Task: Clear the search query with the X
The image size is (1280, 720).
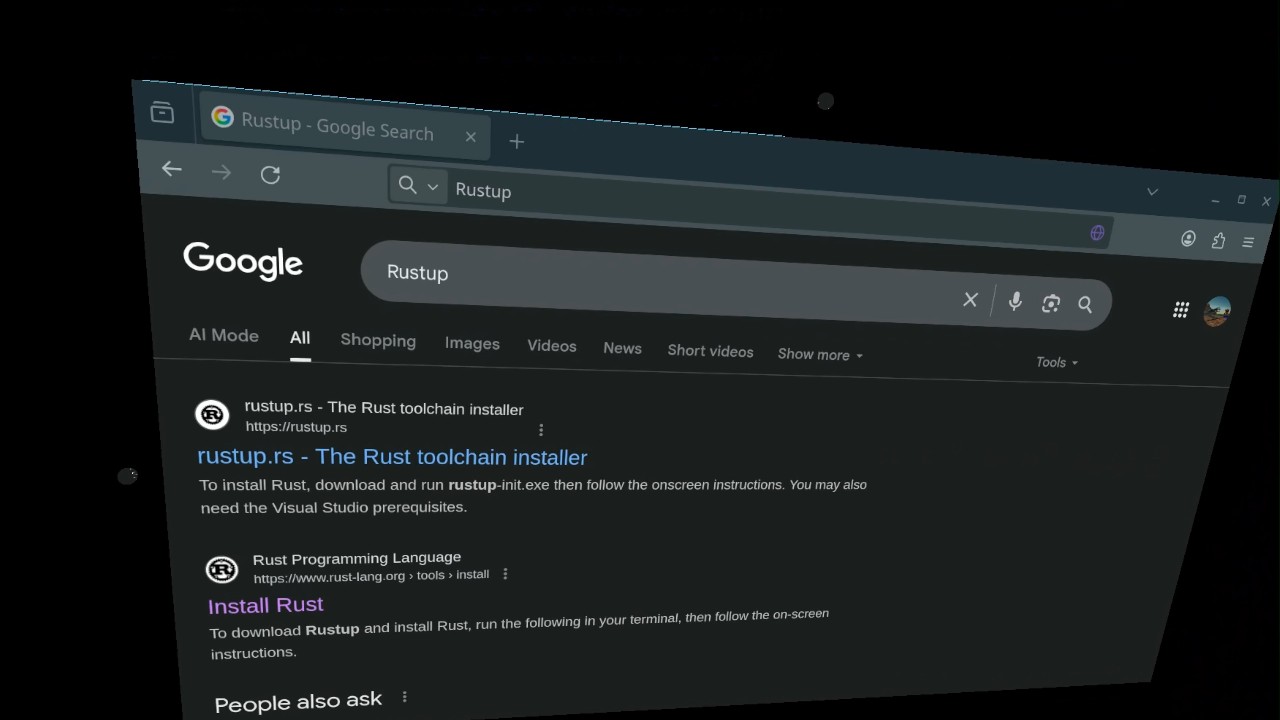Action: (970, 299)
